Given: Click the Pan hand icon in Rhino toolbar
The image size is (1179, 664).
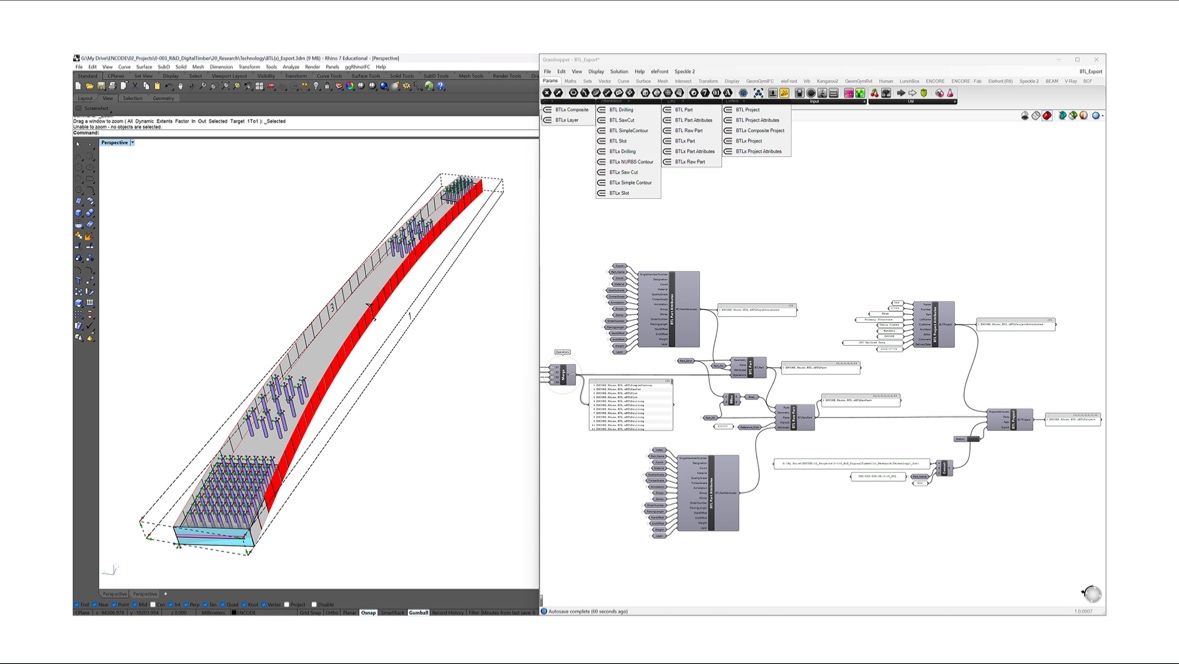Looking at the screenshot, I should (x=180, y=86).
